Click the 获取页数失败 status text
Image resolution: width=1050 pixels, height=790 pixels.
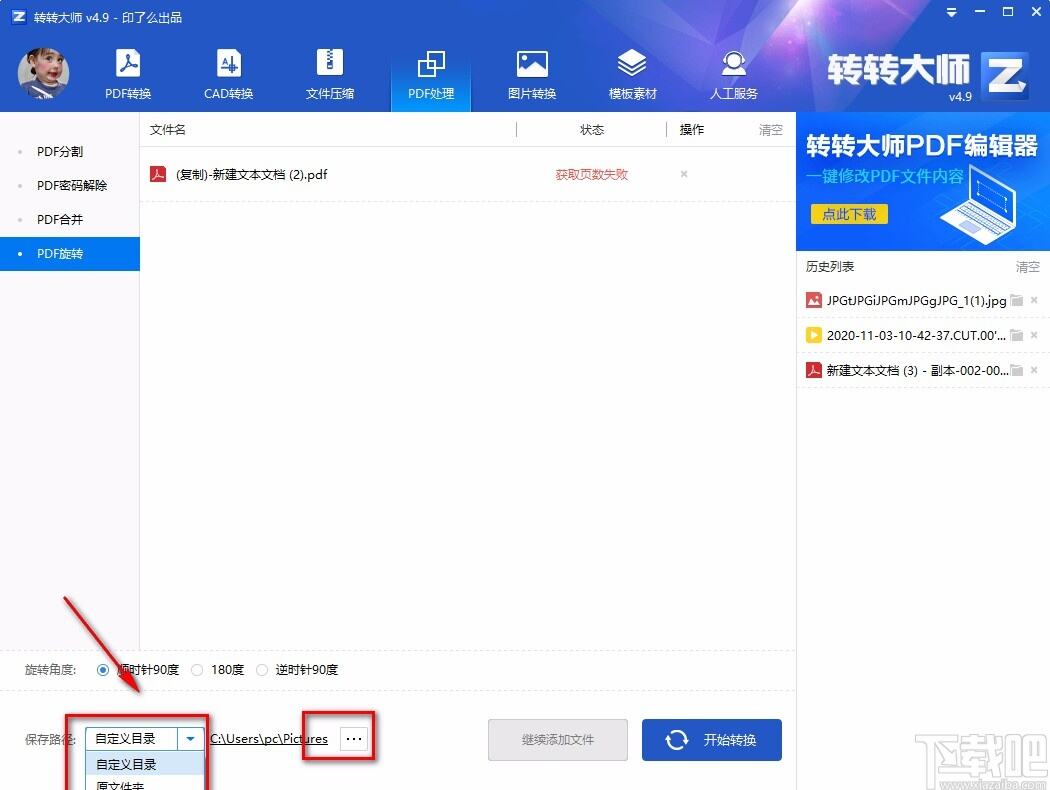(591, 175)
